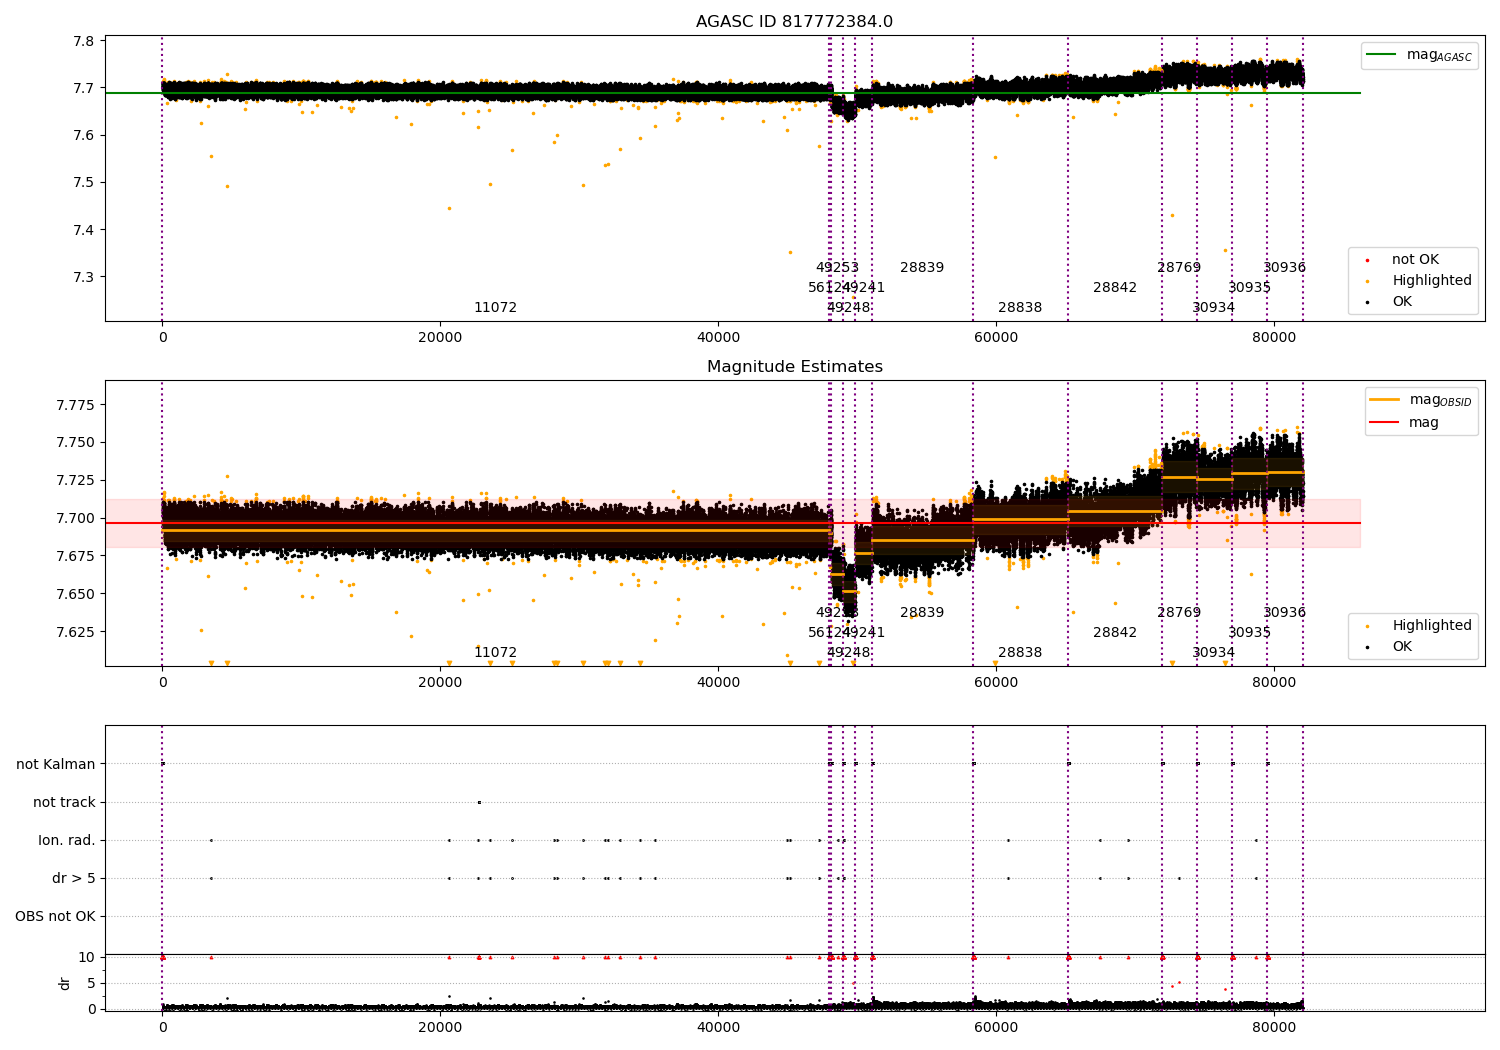
Task: Click "Highlighted" in the top plot legend
Action: (x=1431, y=281)
